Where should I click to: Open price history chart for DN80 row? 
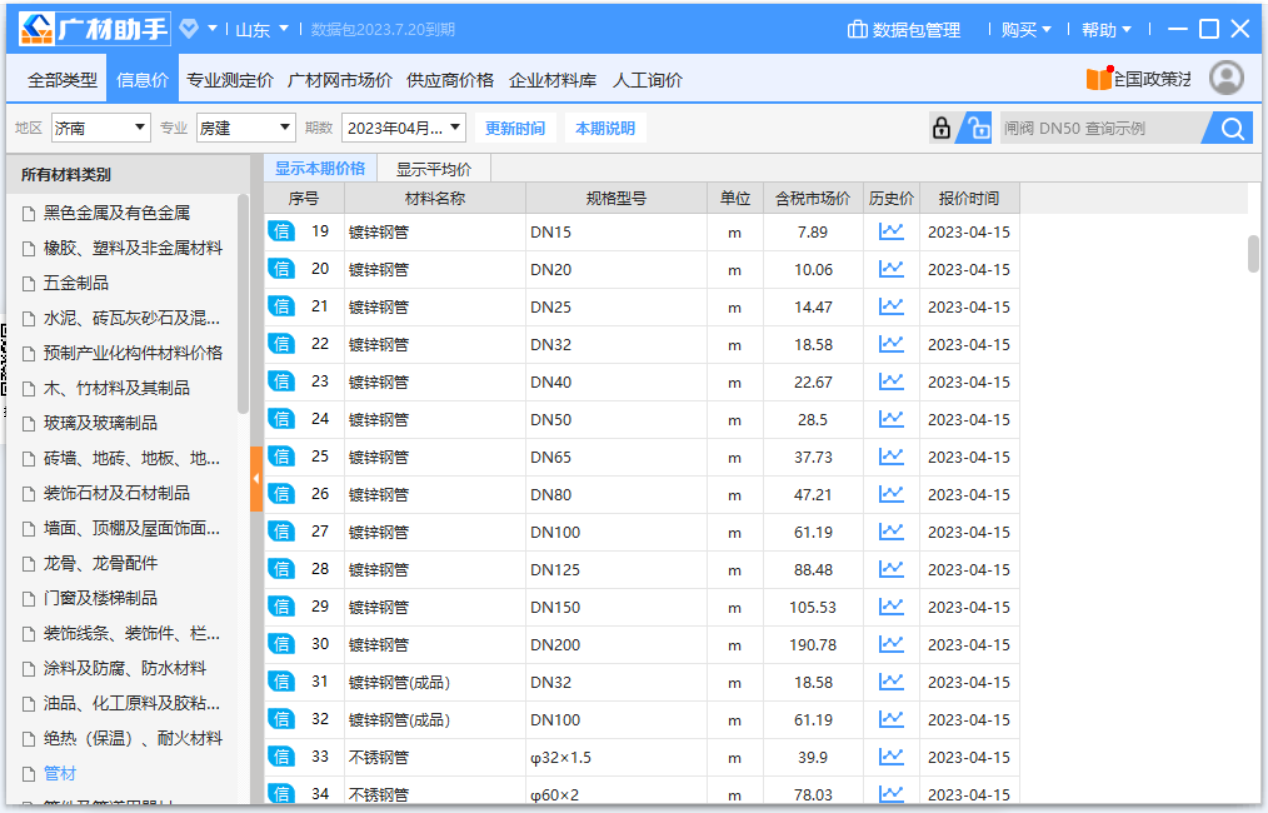(x=891, y=493)
